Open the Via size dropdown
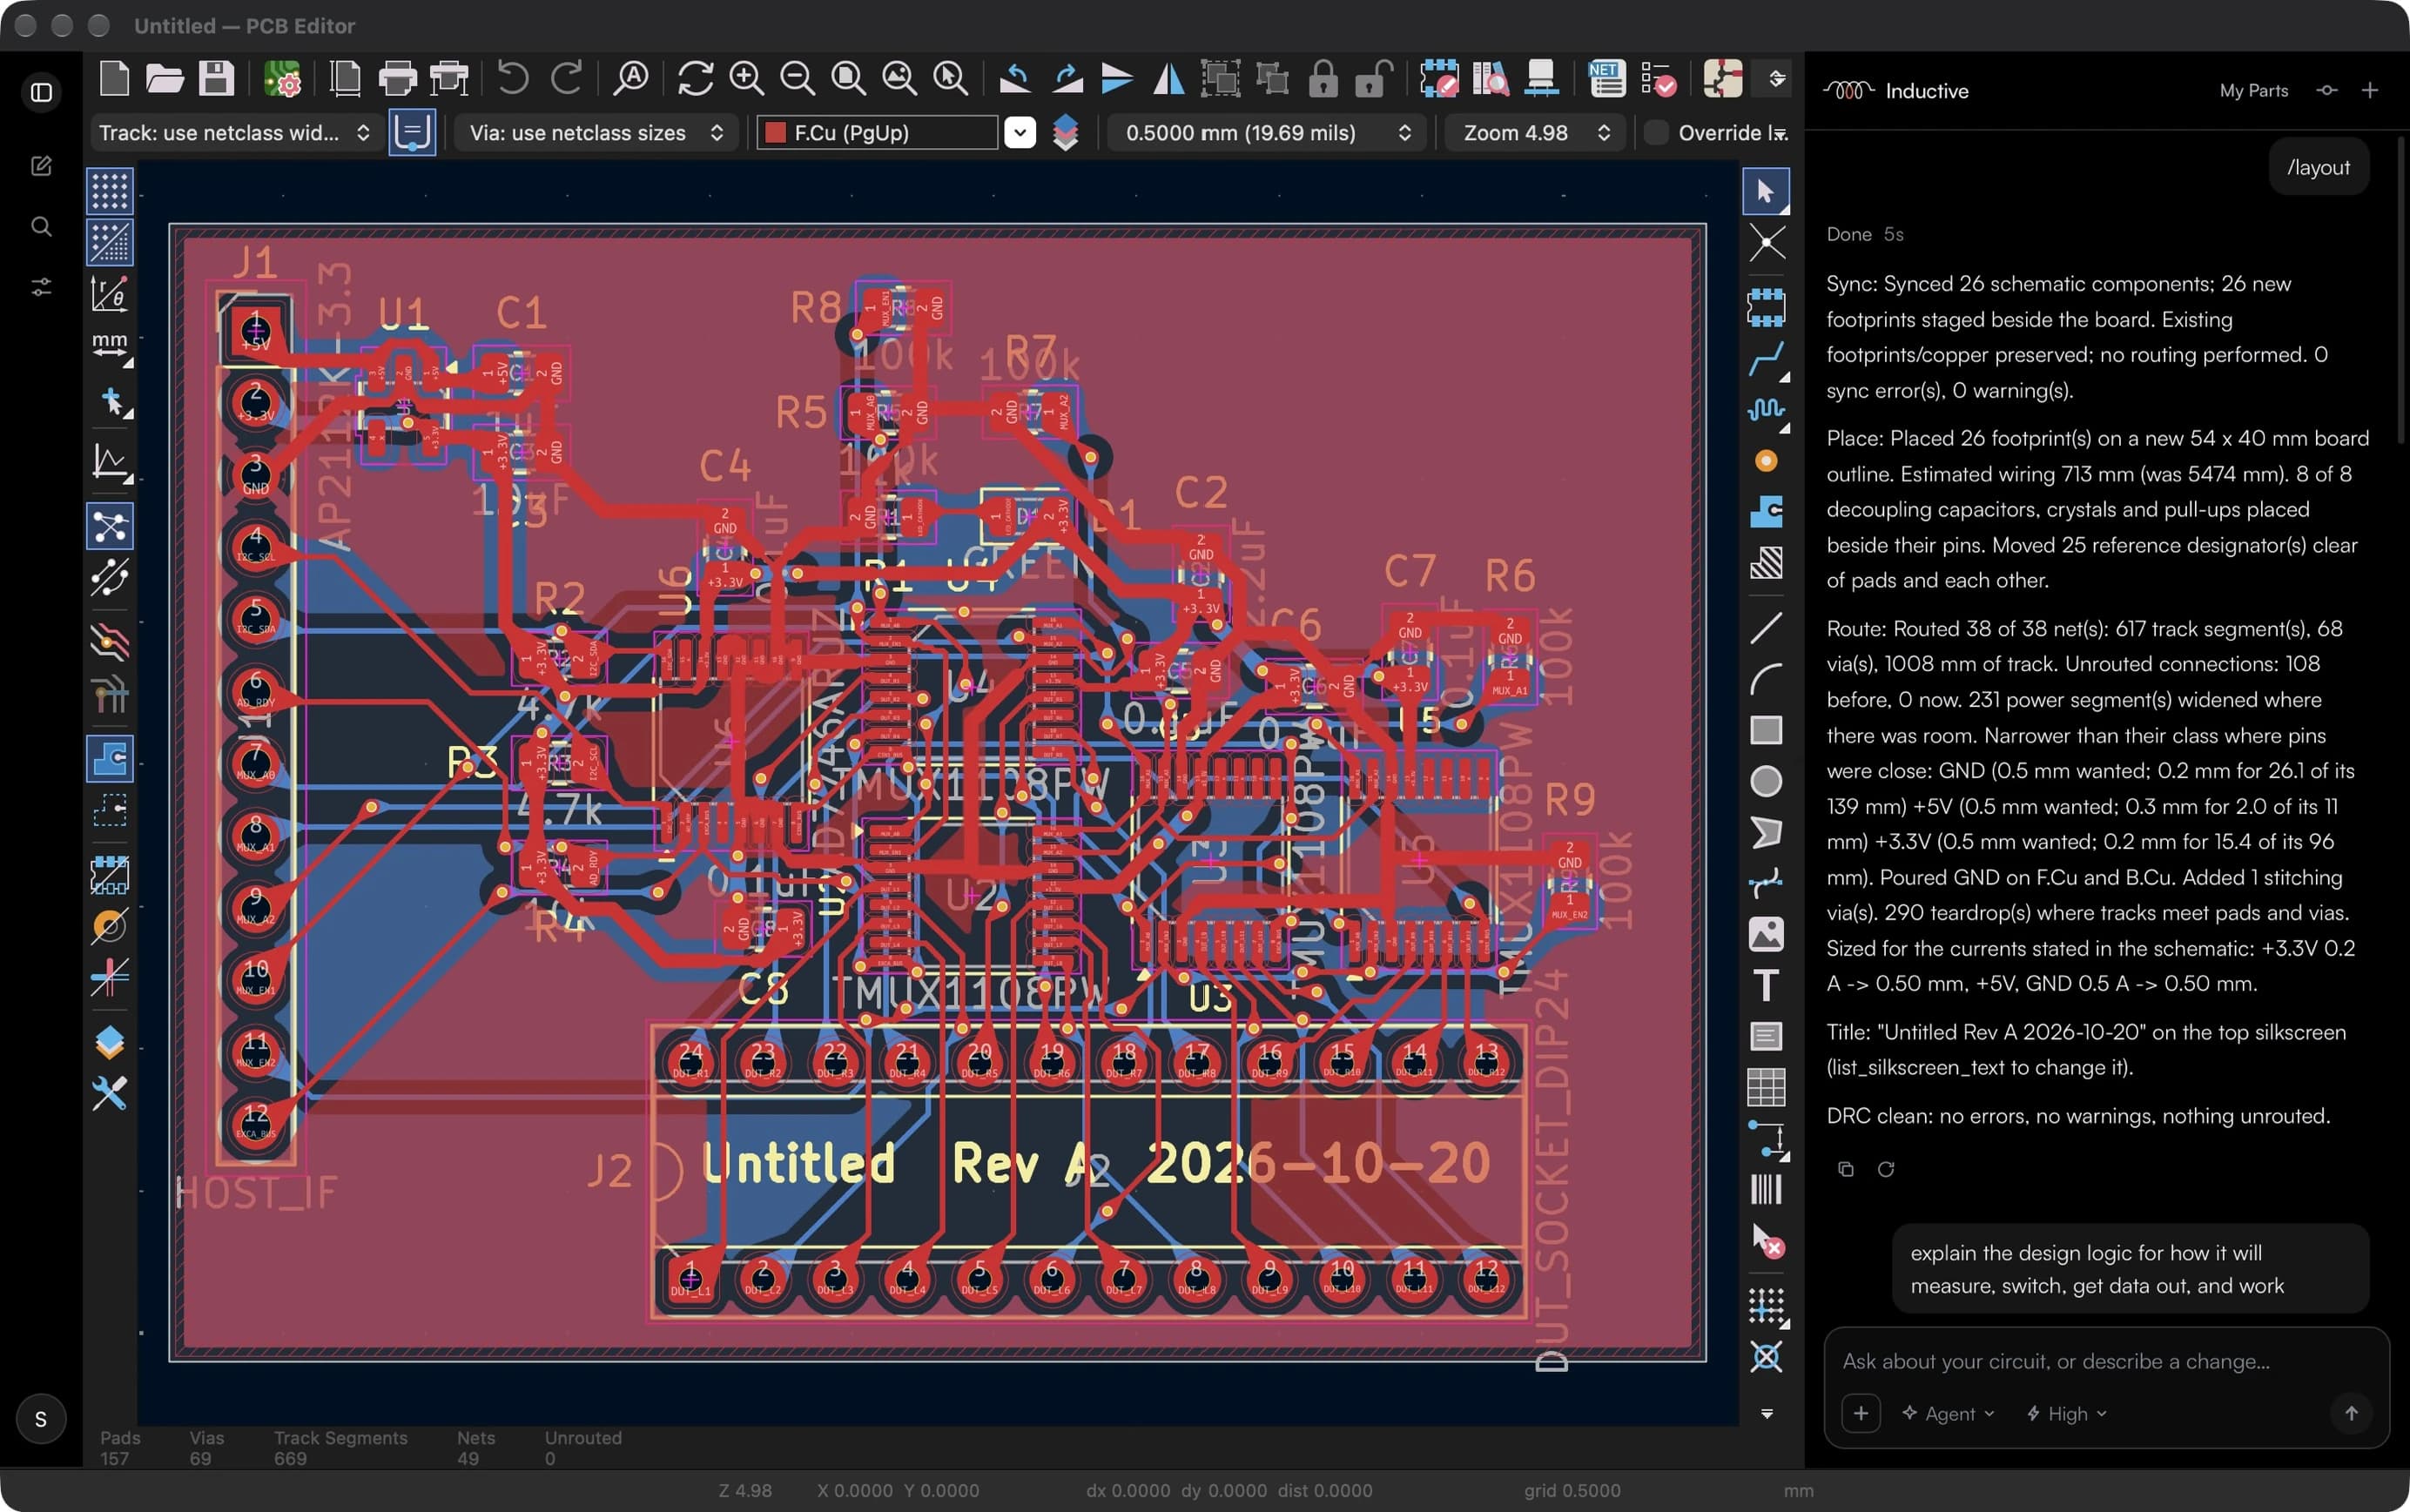2410x1512 pixels. 596,133
